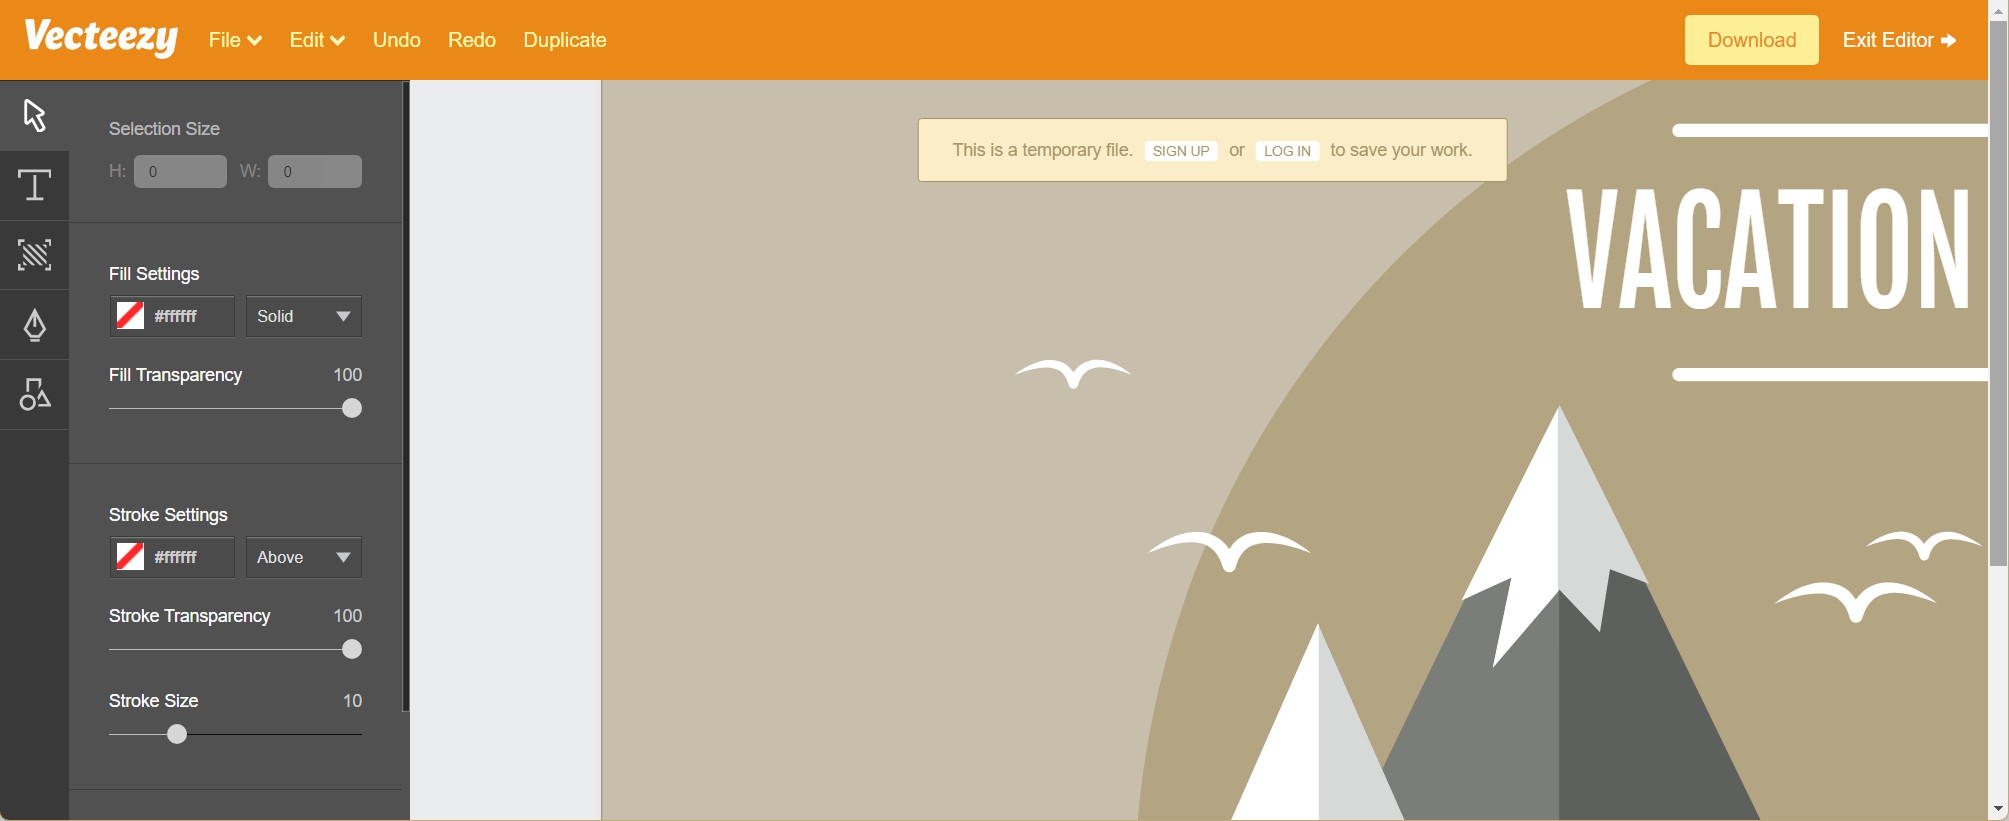This screenshot has height=821, width=2009.
Task: Click the SIGN UP link
Action: 1181,151
